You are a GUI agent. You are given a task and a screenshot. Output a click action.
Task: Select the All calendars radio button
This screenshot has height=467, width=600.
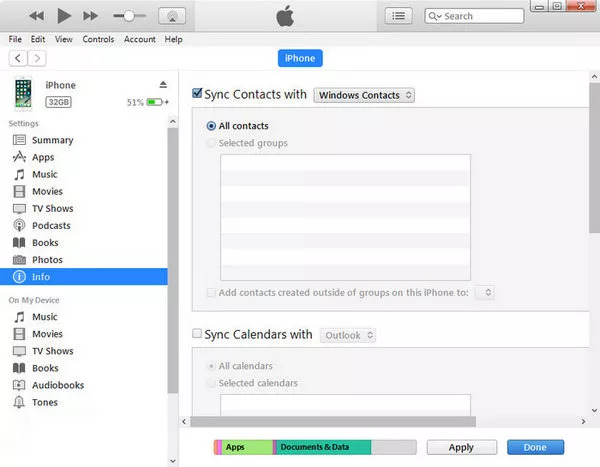211,366
